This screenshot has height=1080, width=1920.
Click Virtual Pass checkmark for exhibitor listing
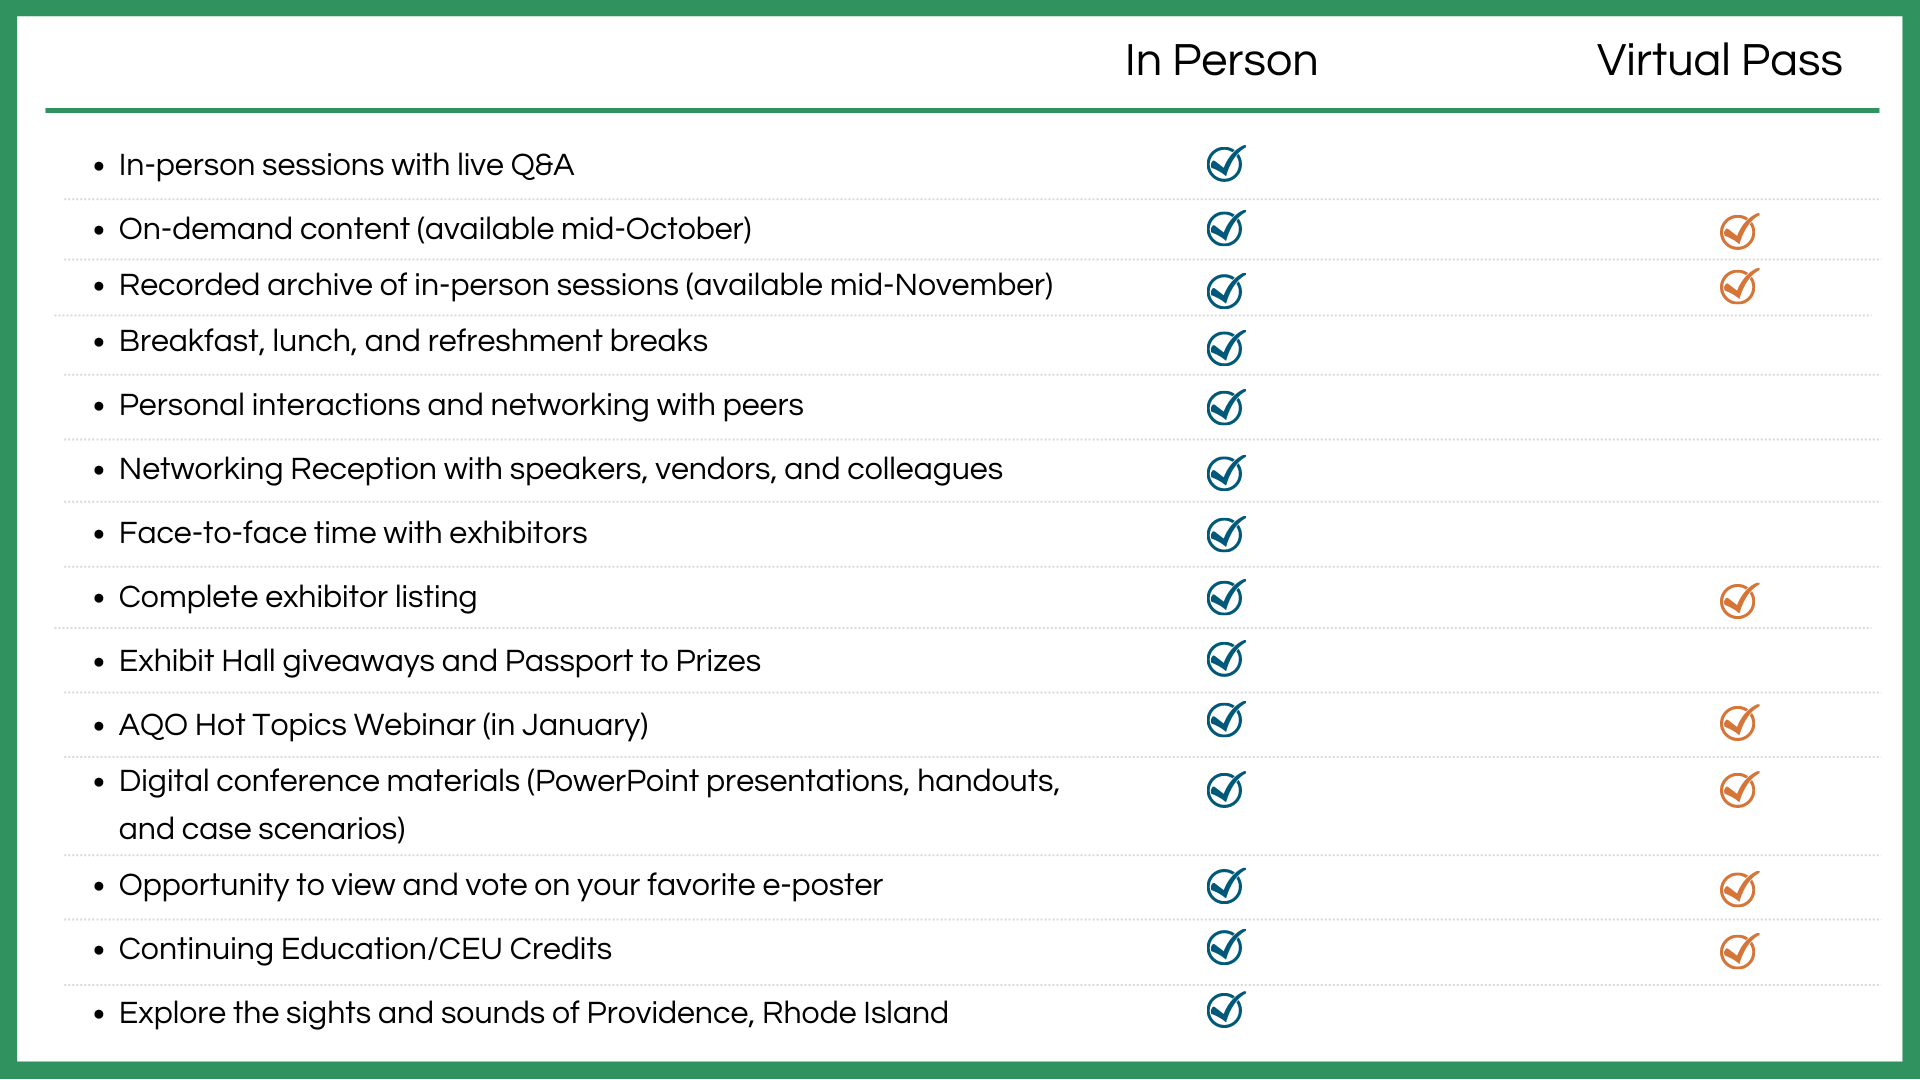pyautogui.click(x=1738, y=601)
